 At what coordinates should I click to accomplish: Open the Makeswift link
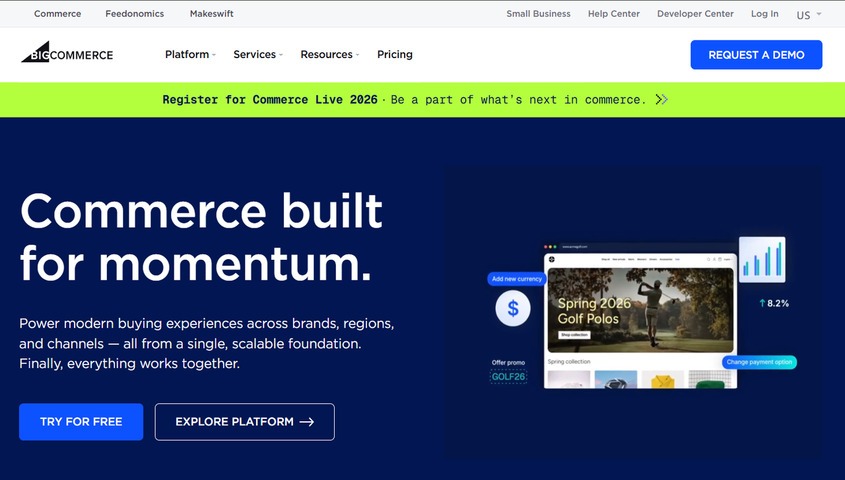point(212,13)
